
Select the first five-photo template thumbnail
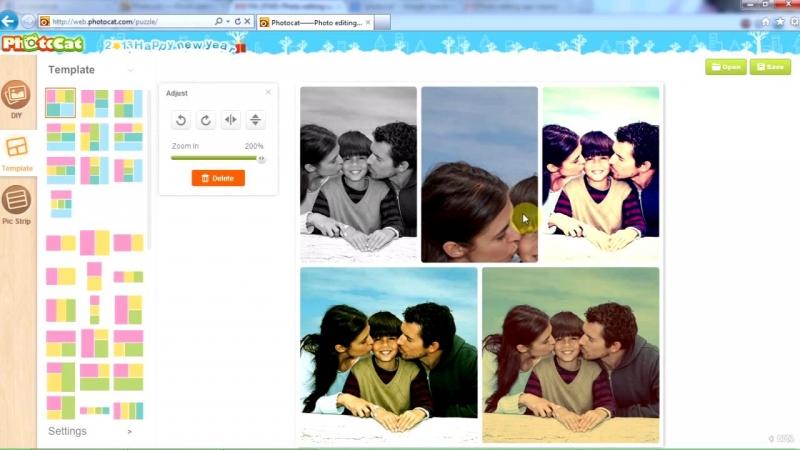60,103
